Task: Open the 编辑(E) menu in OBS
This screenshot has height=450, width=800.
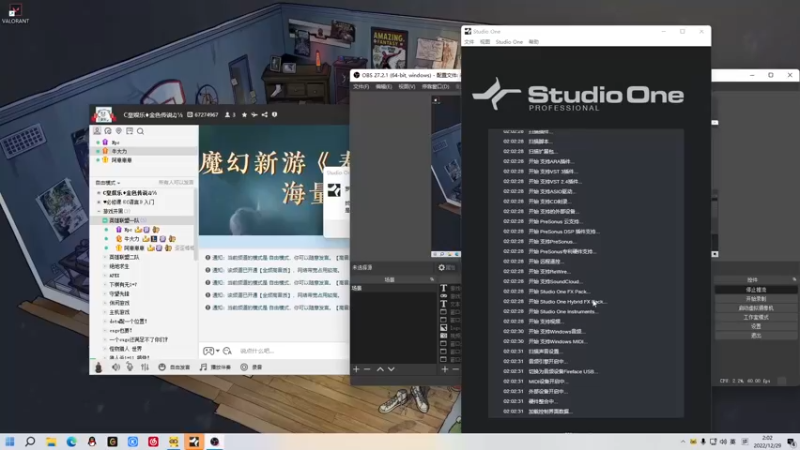Action: pos(384,87)
